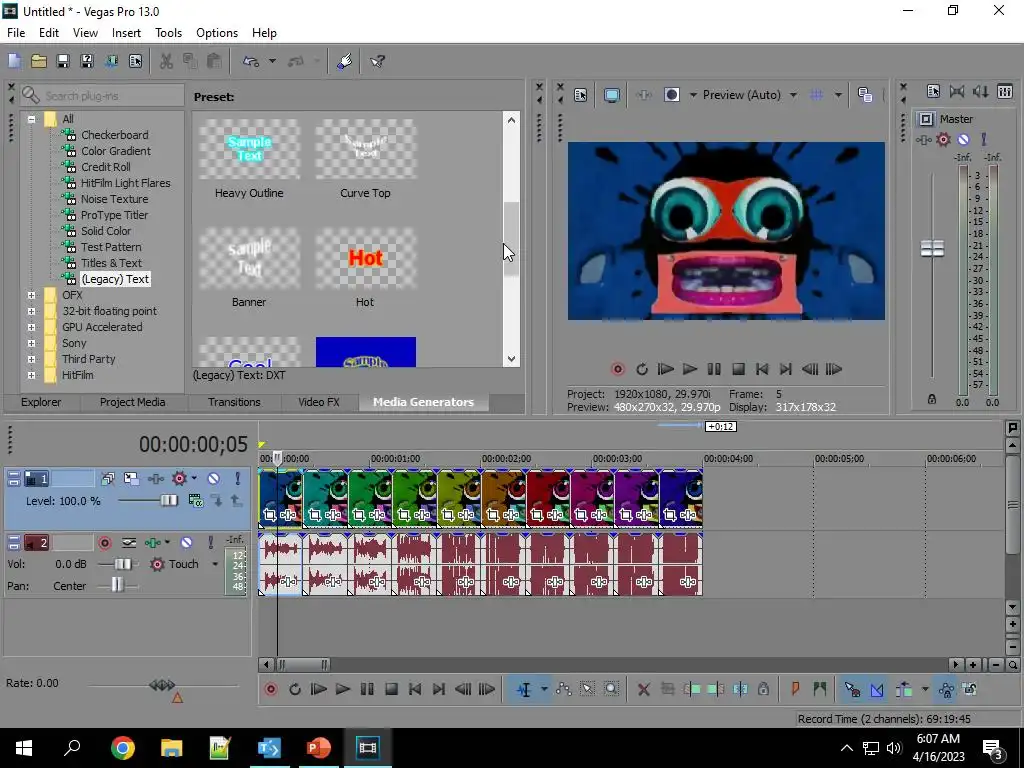Image resolution: width=1024 pixels, height=768 pixels.
Task: Click Loop Playback in the timeline transport bar
Action: tap(295, 690)
